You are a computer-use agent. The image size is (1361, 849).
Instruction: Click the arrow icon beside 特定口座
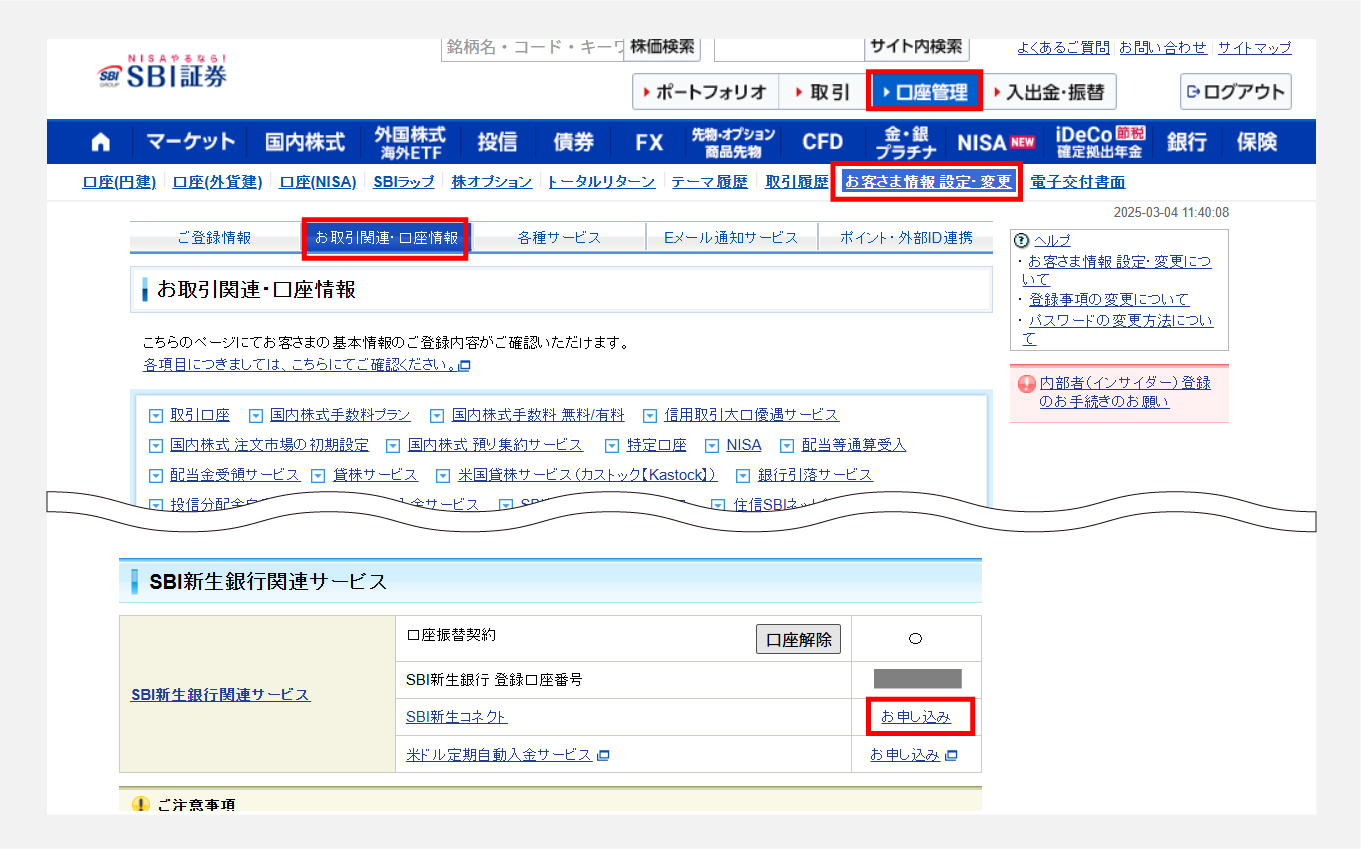coord(613,446)
